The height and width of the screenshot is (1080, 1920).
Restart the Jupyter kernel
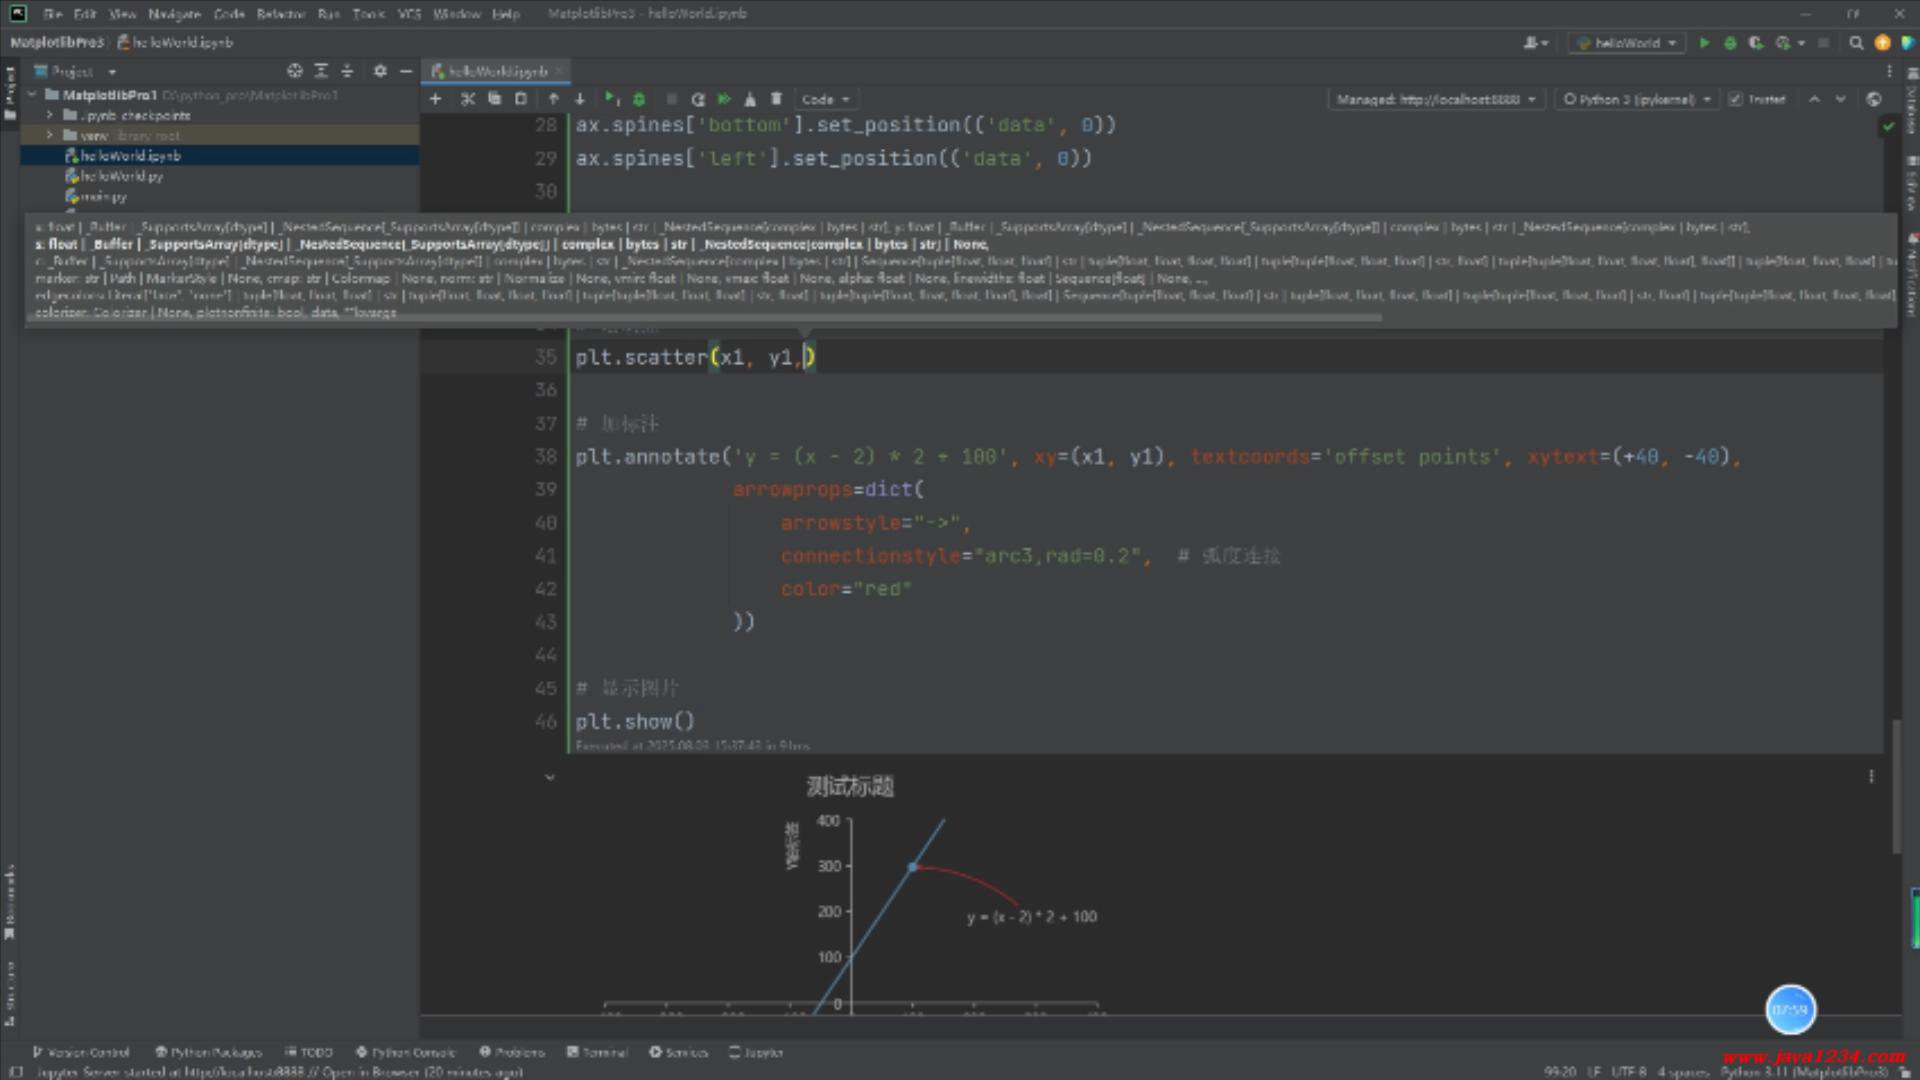698,99
